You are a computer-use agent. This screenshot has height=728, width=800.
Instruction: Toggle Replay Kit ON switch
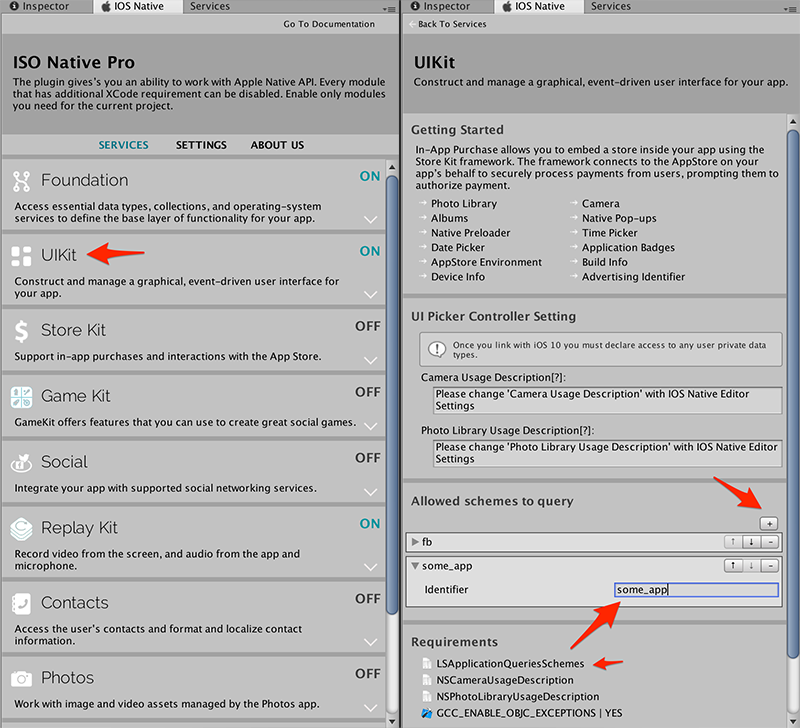point(369,523)
